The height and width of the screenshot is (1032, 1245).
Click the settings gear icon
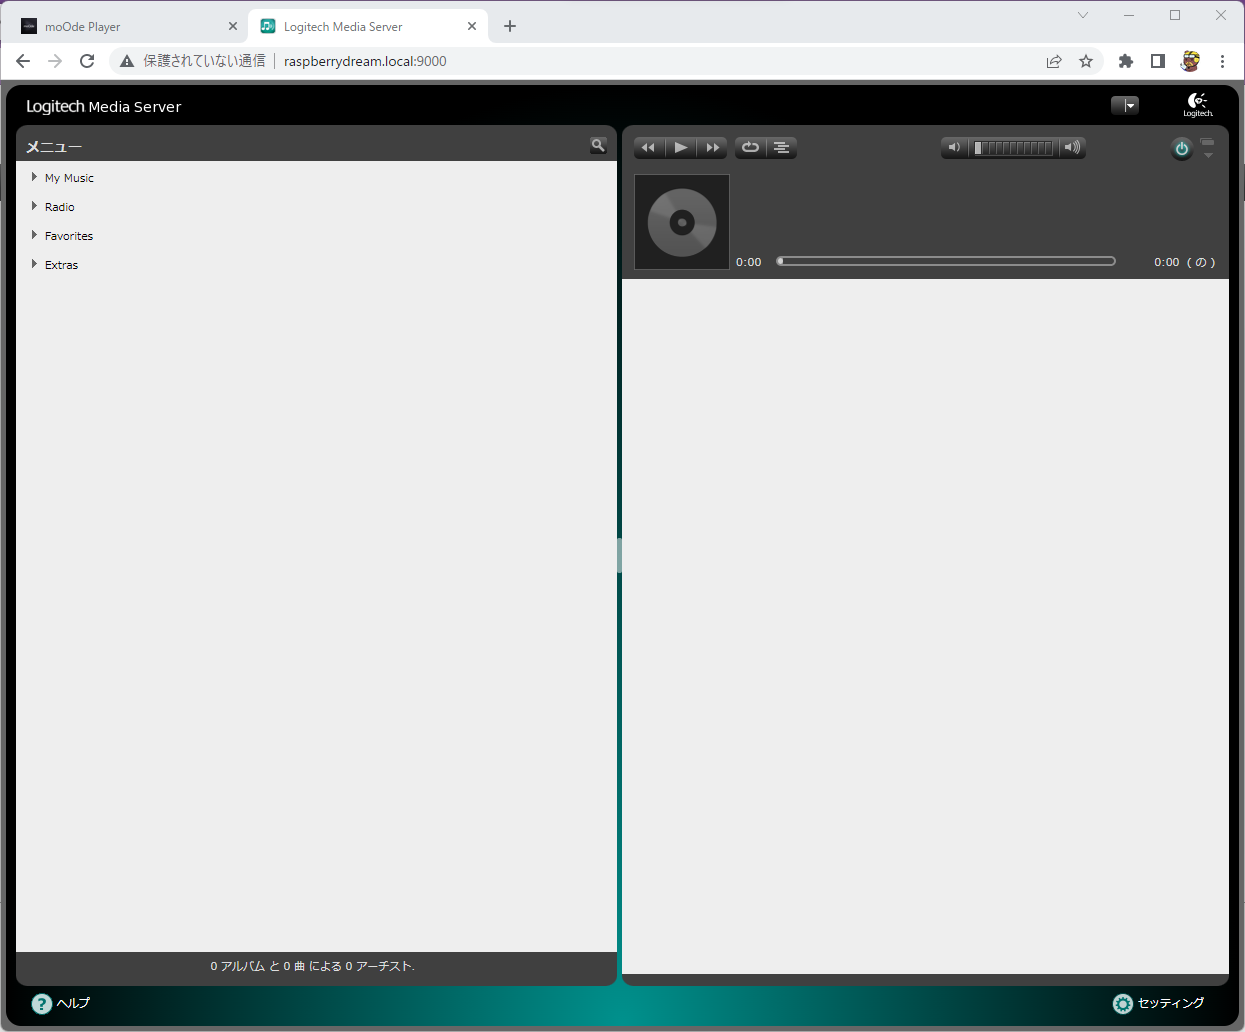[x=1123, y=1004]
